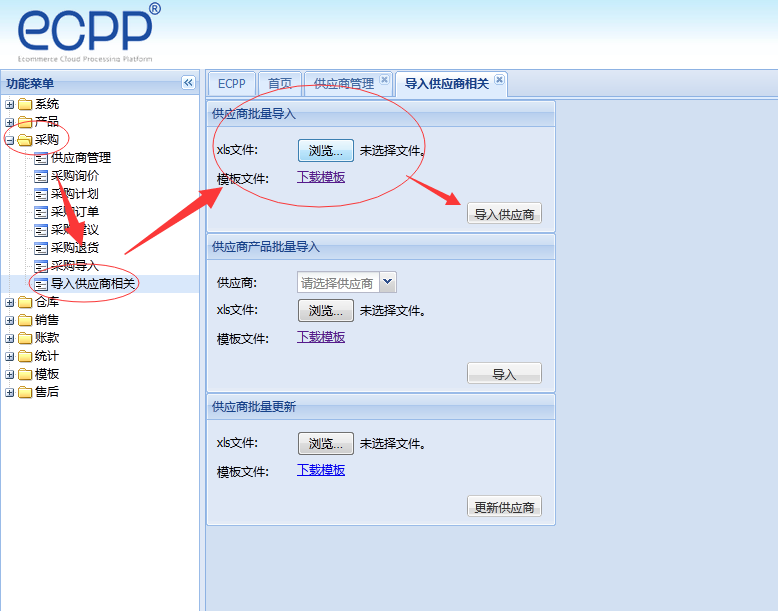Expand the 销售 folder node
778x611 pixels.
point(9,321)
